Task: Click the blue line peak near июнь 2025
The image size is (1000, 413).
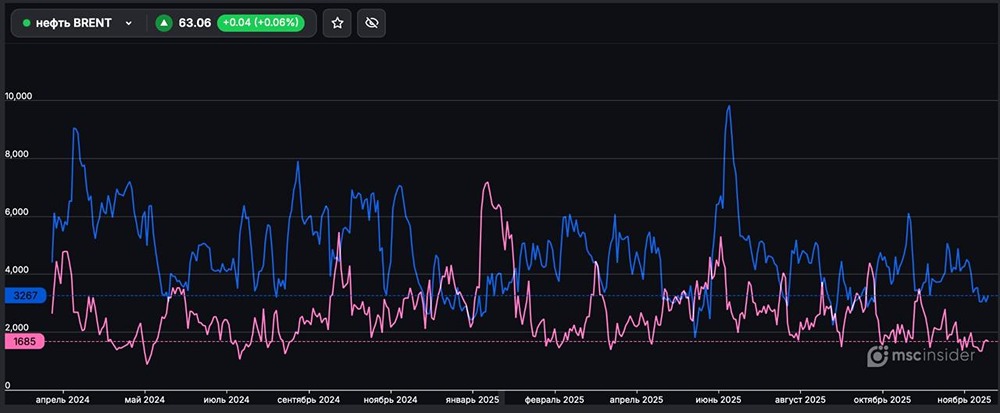Action: pyautogui.click(x=729, y=106)
